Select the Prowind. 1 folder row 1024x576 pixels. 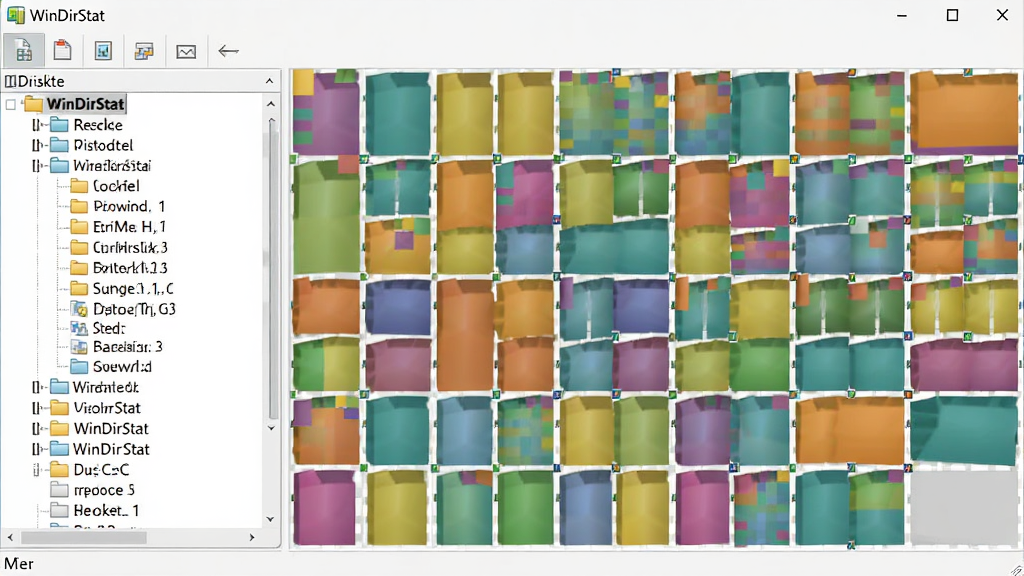point(129,206)
